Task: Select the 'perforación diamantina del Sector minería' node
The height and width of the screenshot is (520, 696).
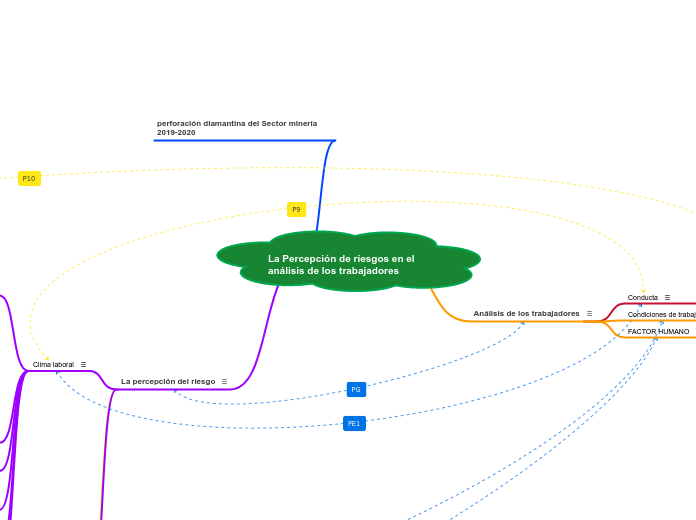Action: (x=237, y=128)
